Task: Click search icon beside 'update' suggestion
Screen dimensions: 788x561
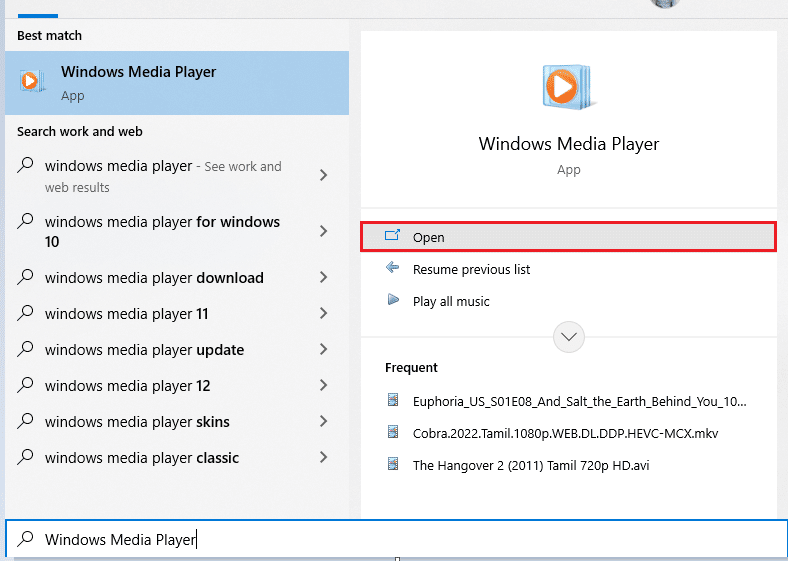Action: point(25,349)
